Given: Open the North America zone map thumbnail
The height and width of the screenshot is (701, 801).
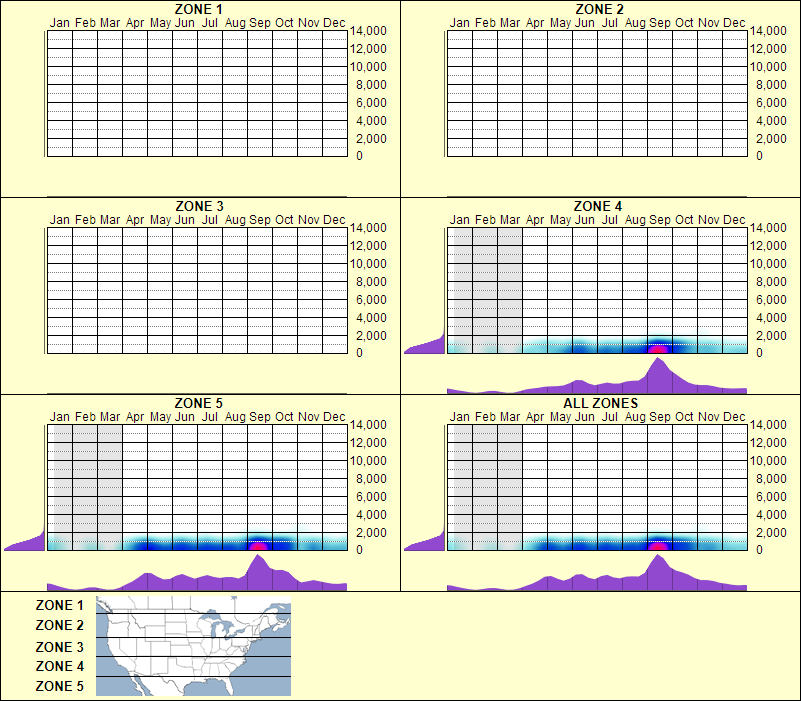Looking at the screenshot, I should 193,646.
